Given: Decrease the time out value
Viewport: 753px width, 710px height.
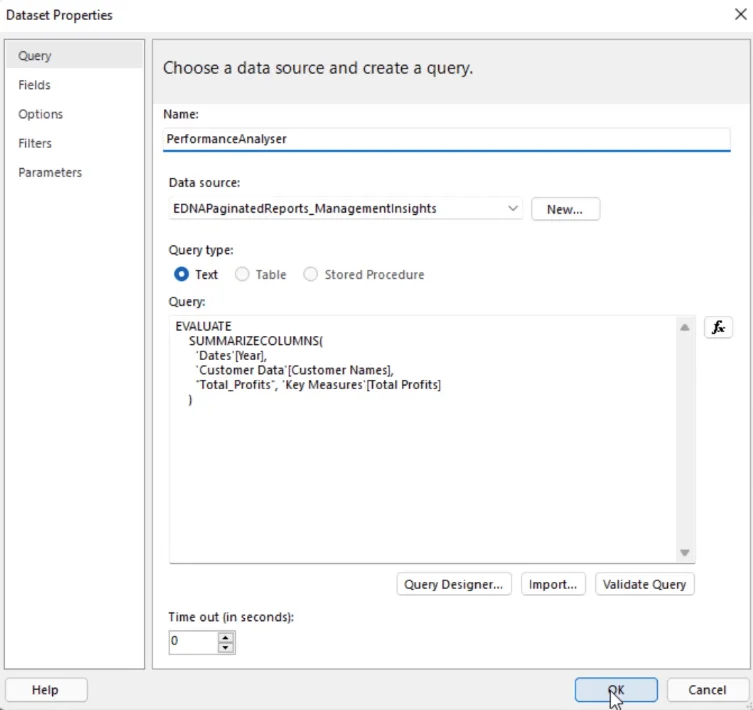Looking at the screenshot, I should point(226,648).
